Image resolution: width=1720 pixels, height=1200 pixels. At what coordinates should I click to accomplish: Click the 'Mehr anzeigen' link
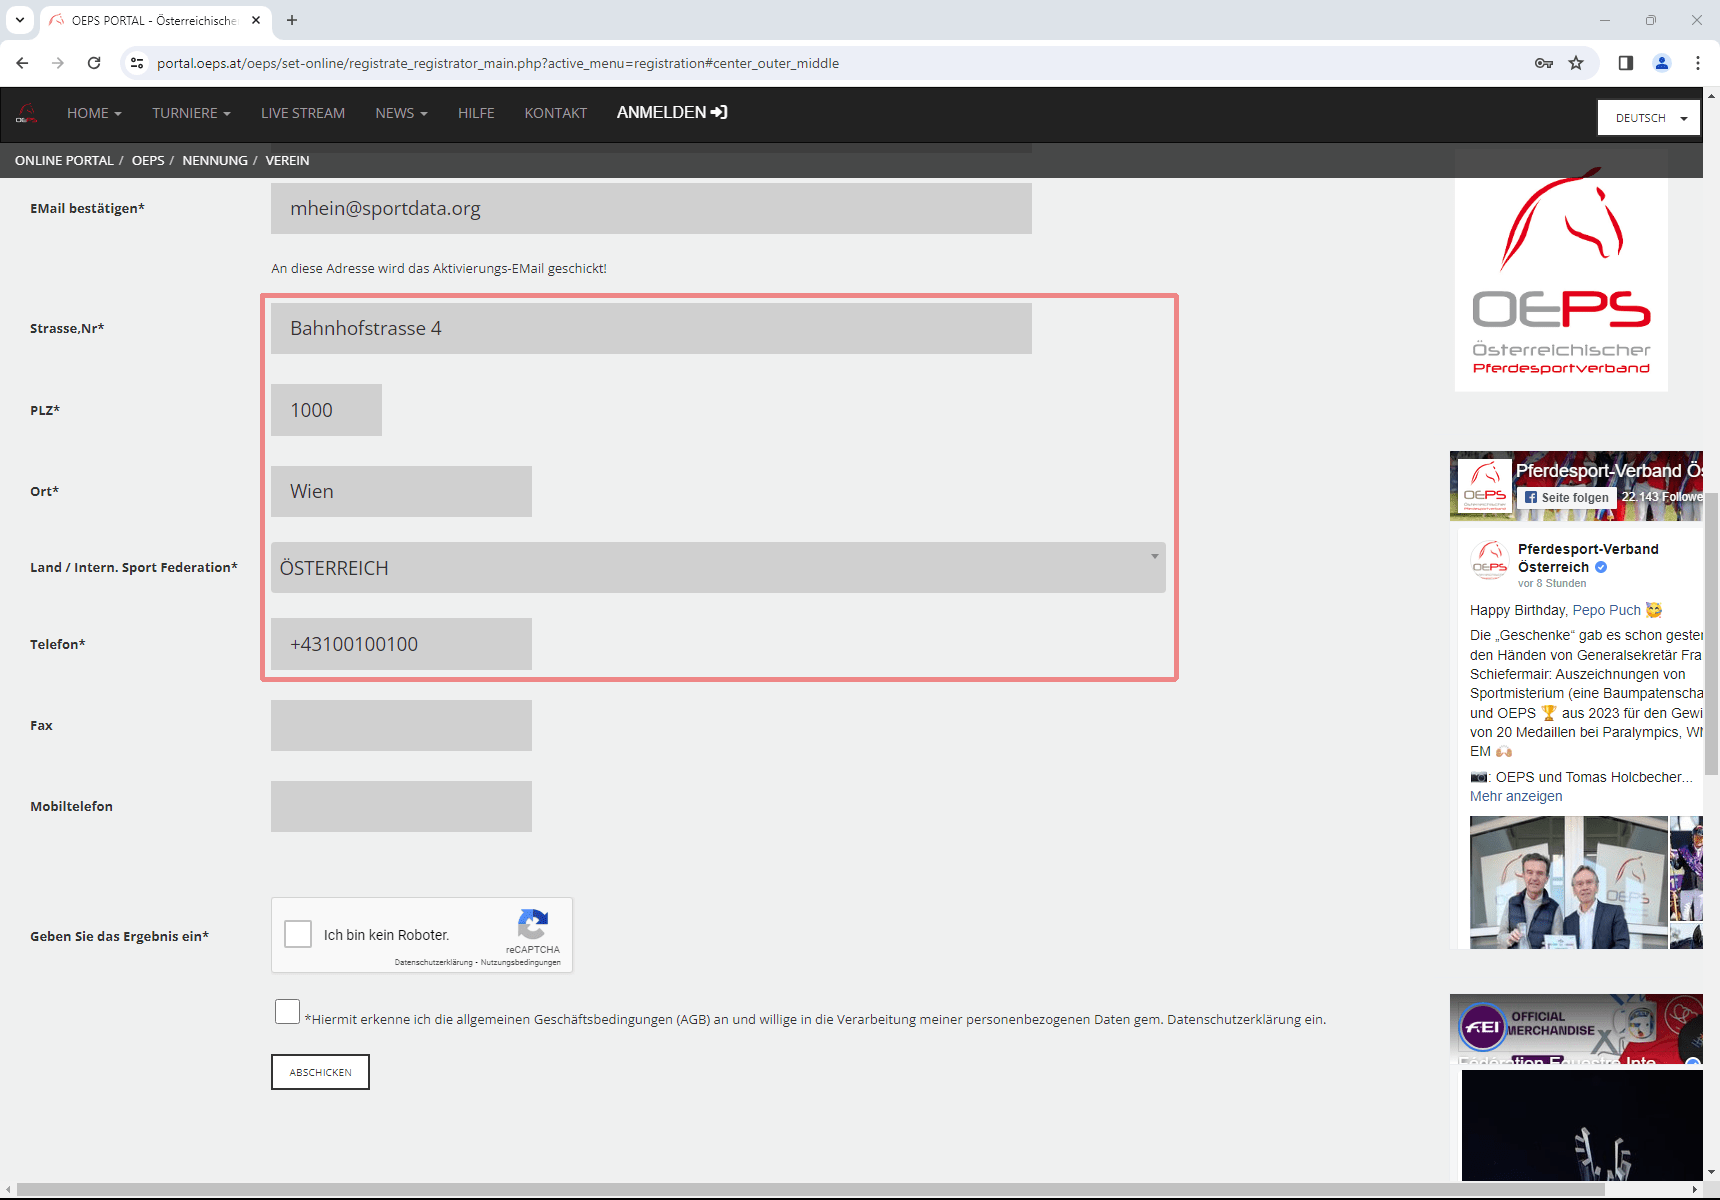1515,796
